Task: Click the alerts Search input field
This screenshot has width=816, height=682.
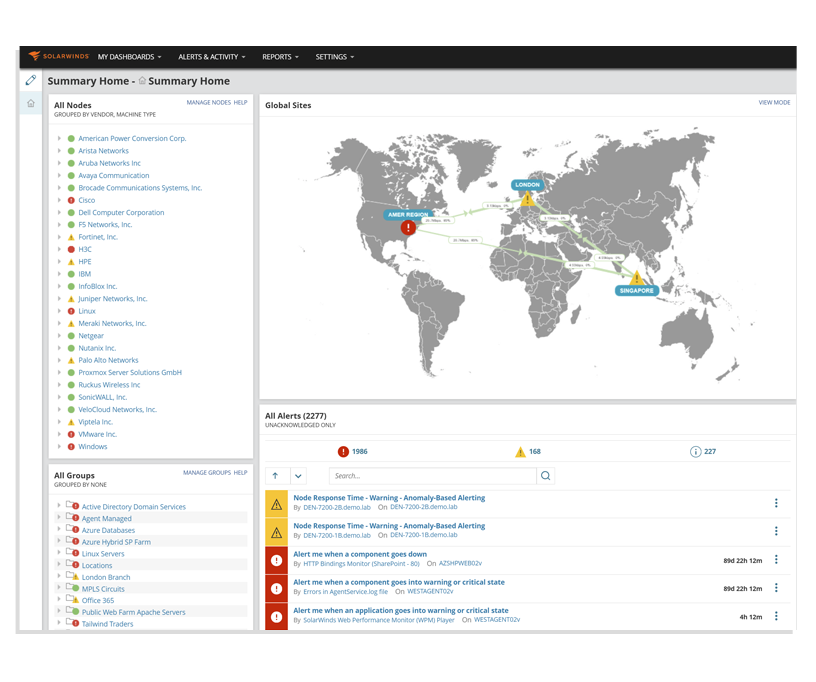Action: click(x=432, y=475)
